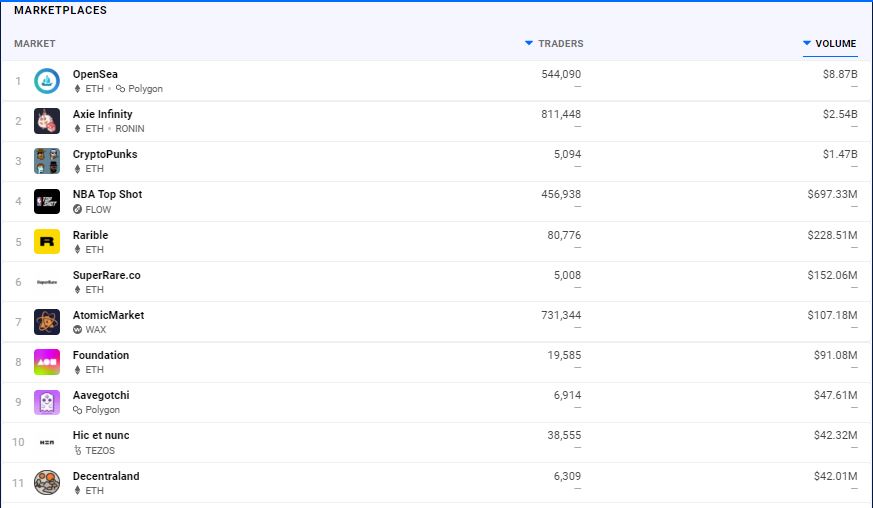Click the TRADERS column header label
Viewport: 873px width, 508px height.
coord(561,43)
